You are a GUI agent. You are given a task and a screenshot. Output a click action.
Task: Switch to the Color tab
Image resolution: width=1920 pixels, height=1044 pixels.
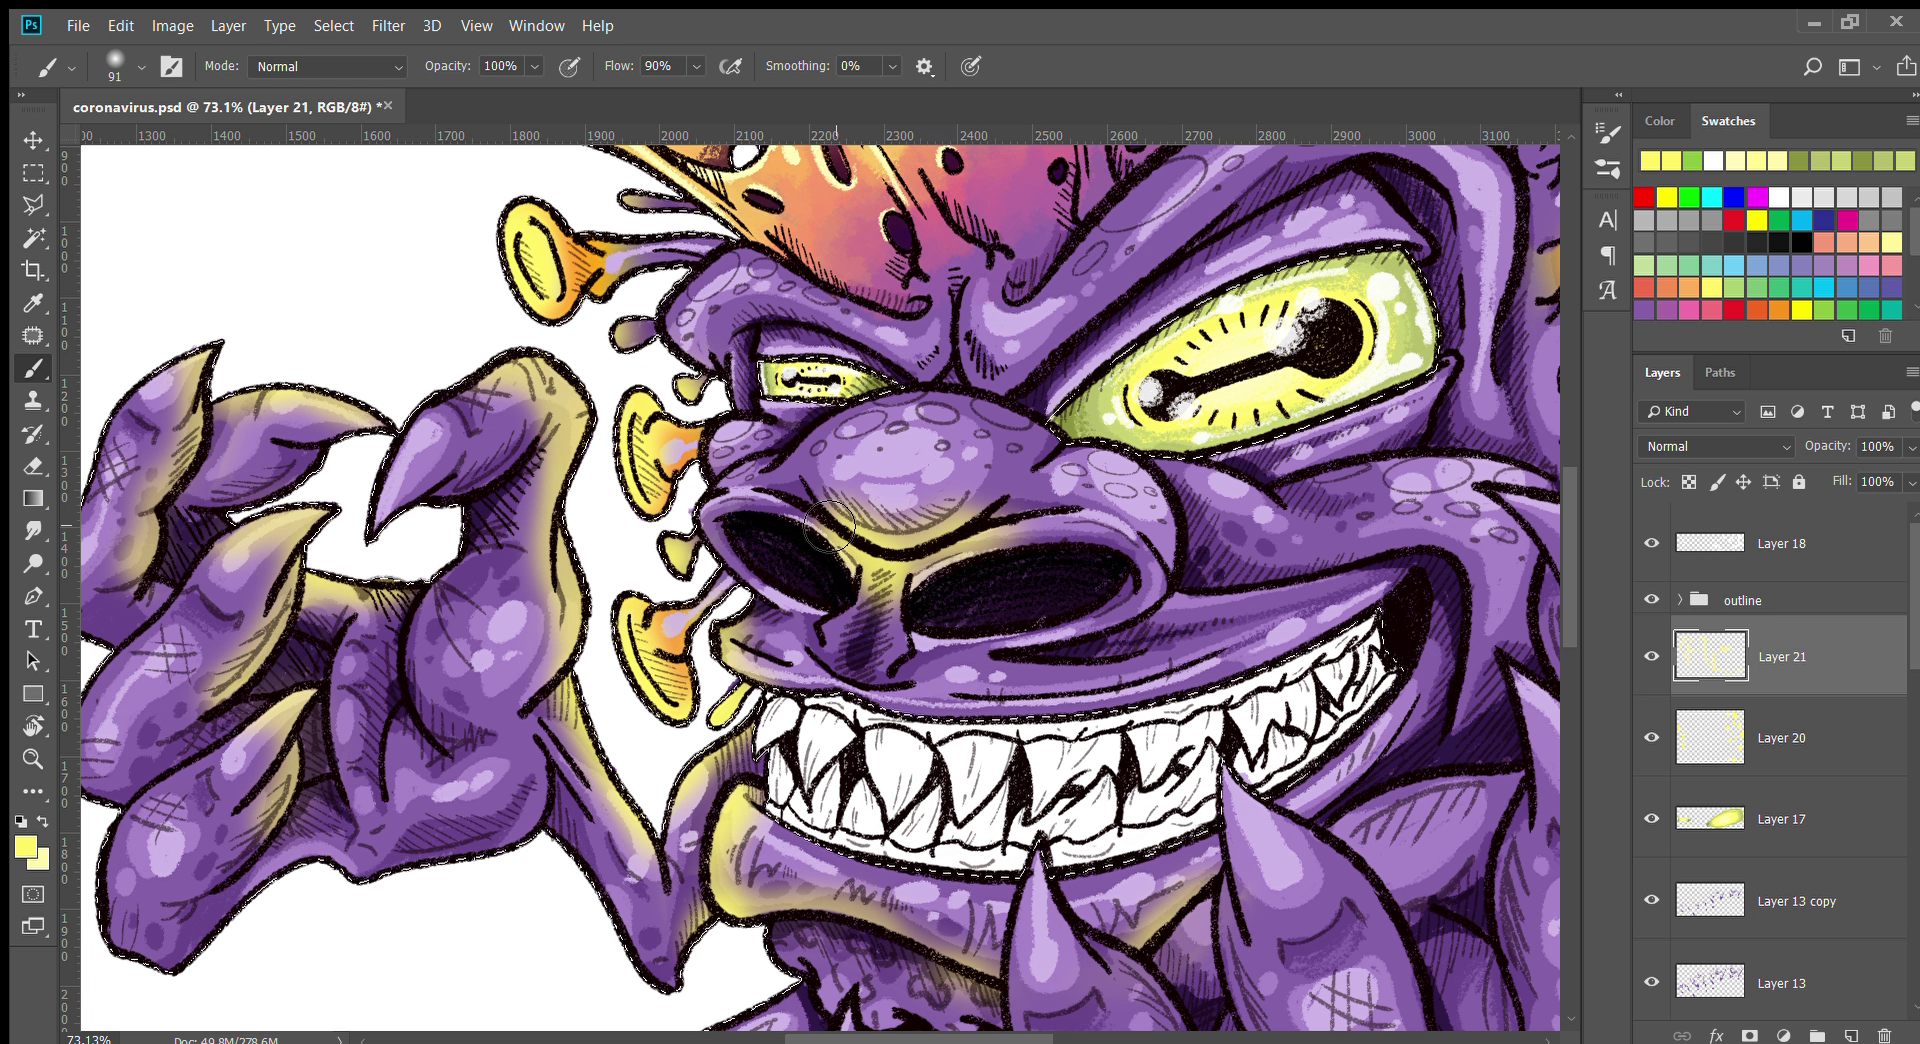(1659, 121)
